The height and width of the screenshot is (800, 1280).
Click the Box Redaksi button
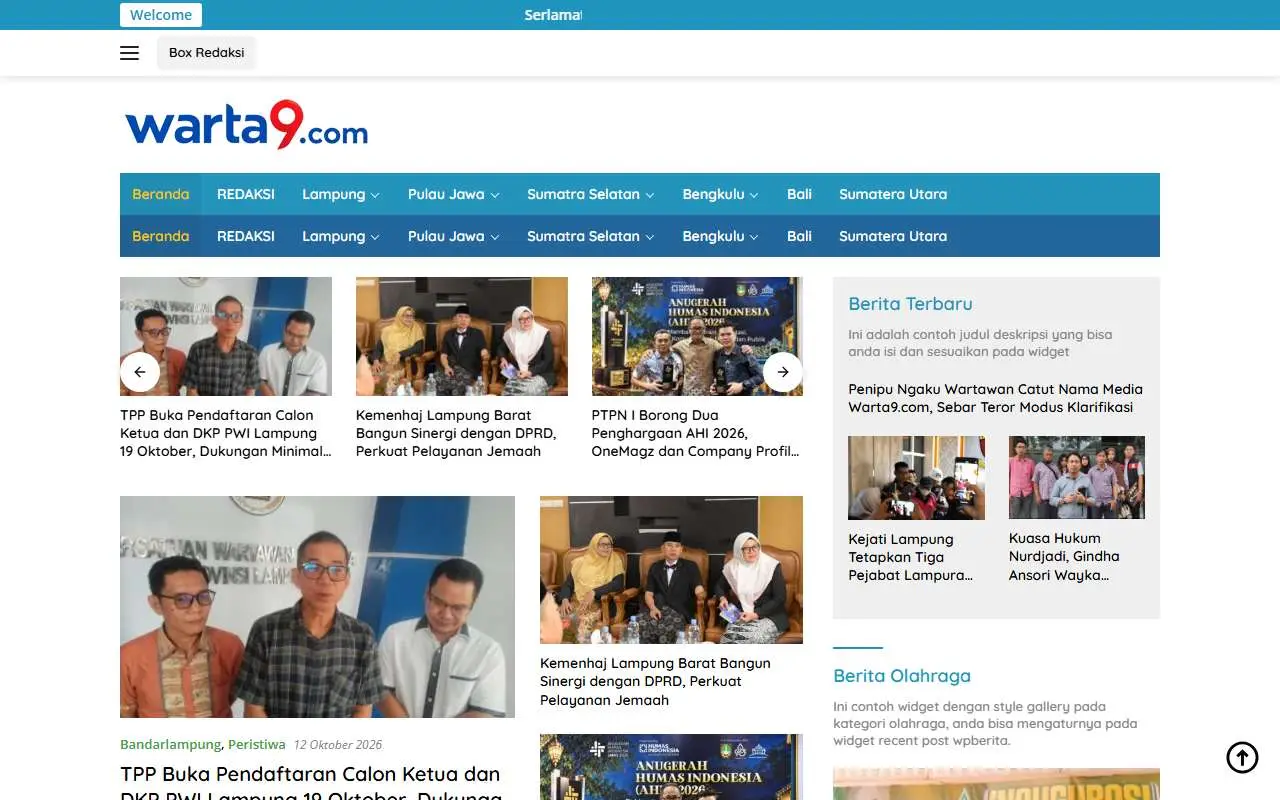(x=207, y=53)
